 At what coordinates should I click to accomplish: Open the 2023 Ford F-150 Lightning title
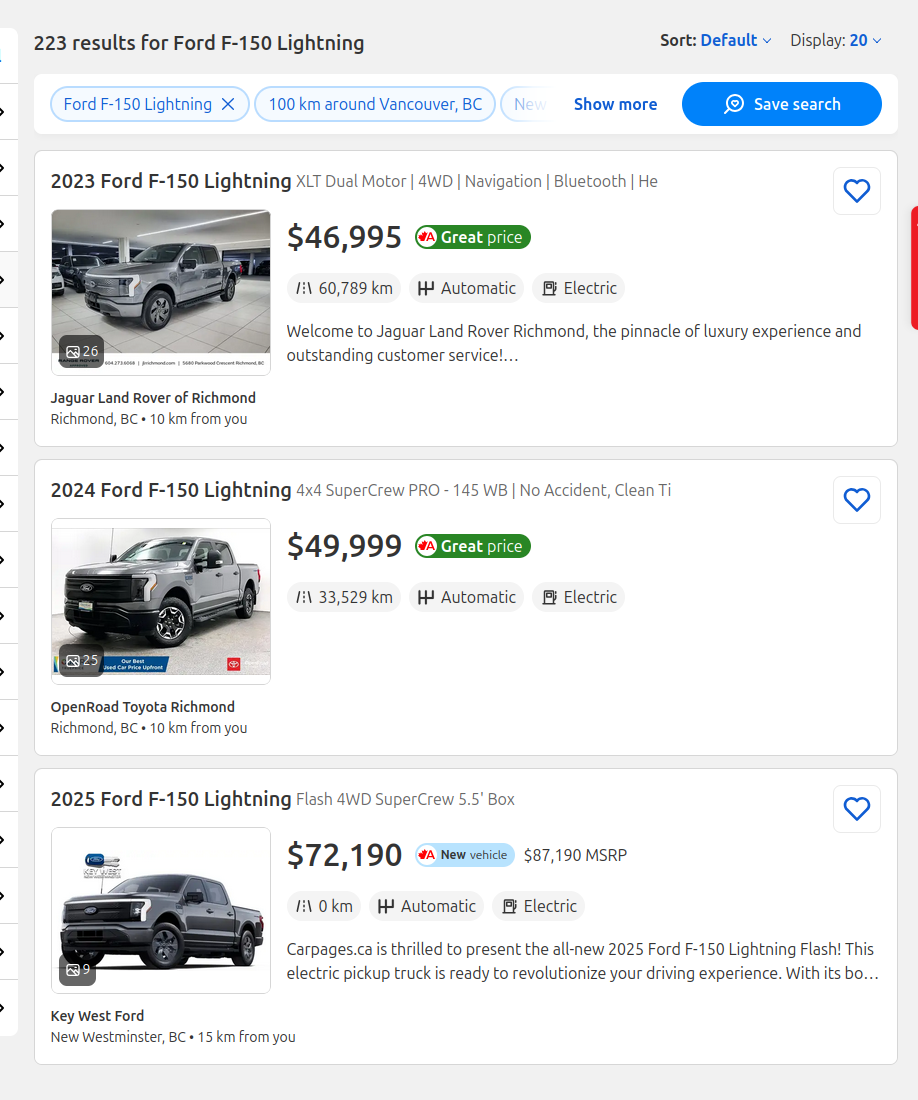coord(171,181)
